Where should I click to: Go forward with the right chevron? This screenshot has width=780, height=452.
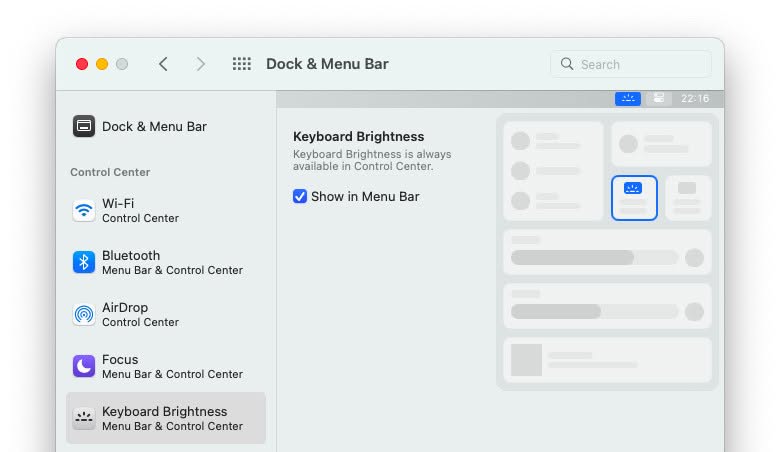pos(200,64)
